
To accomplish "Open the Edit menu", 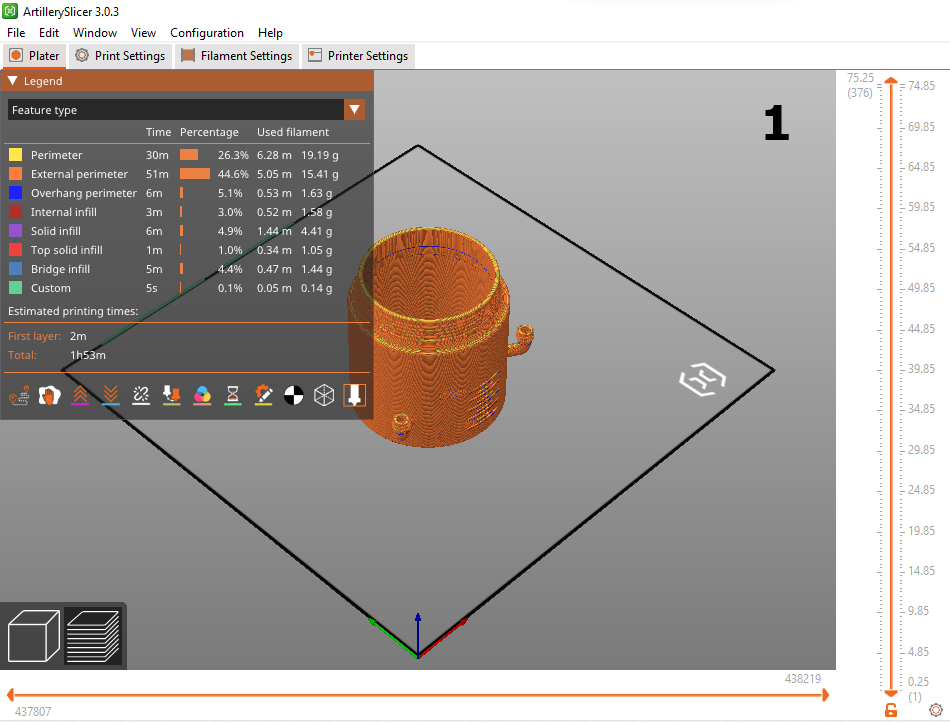I will (x=48, y=33).
